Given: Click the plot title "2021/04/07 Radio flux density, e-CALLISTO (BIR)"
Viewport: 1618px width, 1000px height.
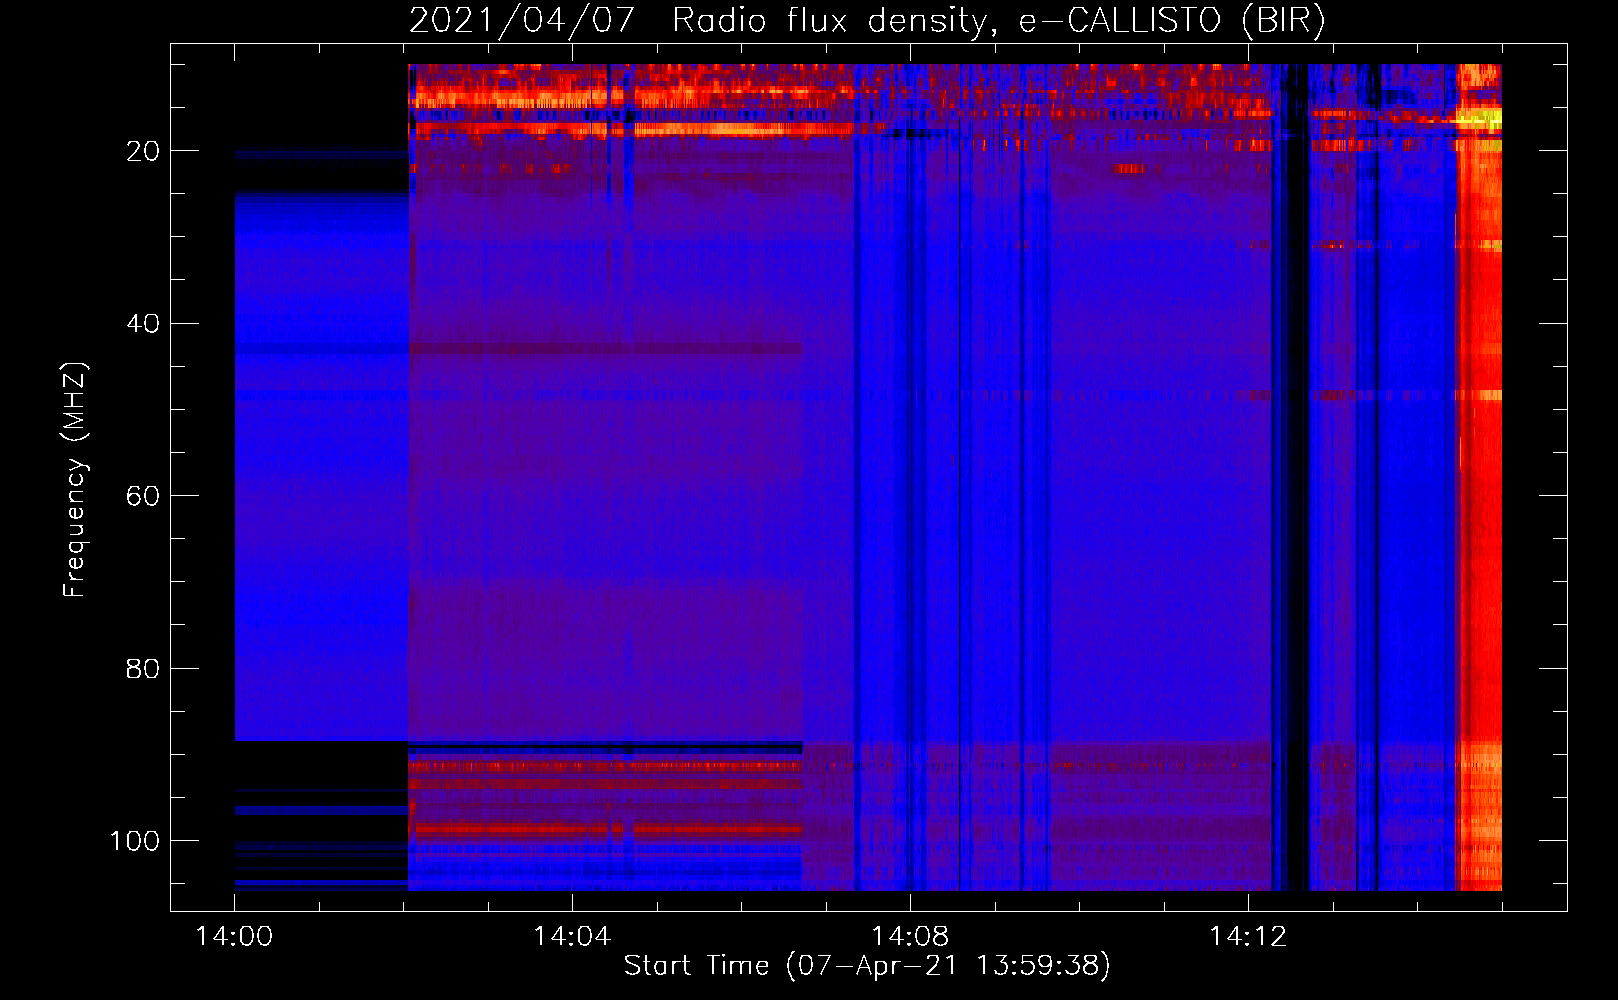Looking at the screenshot, I should tap(867, 21).
